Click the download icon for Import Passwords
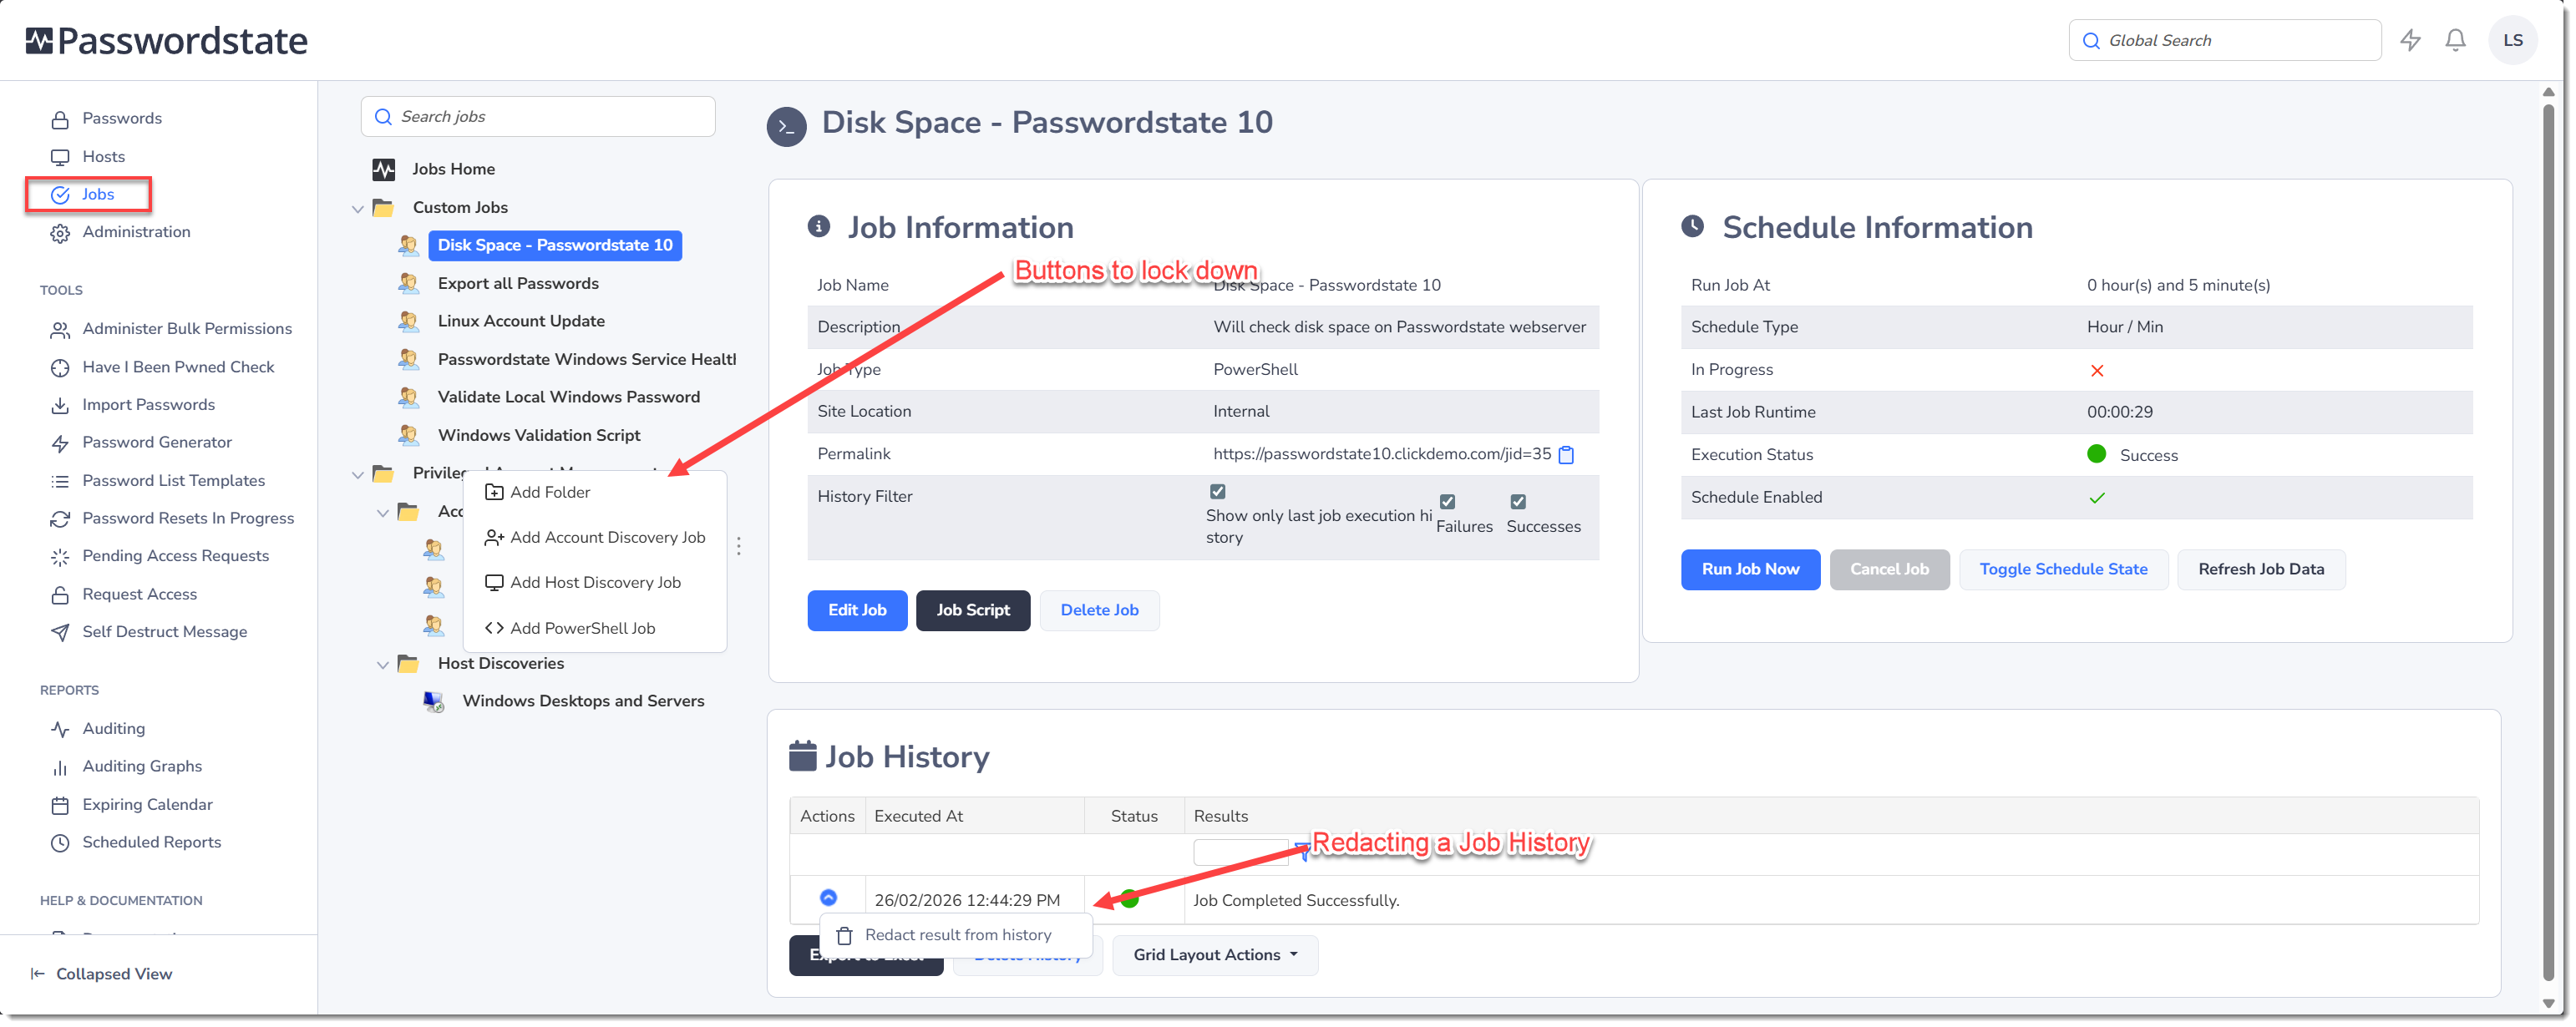The image size is (2576, 1027). tap(60, 405)
